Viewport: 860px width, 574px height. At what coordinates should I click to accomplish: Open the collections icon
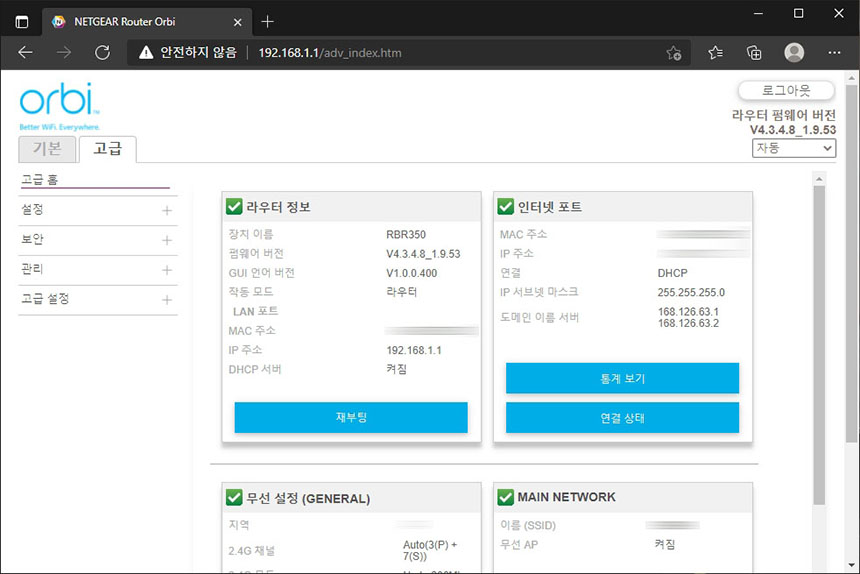(754, 53)
